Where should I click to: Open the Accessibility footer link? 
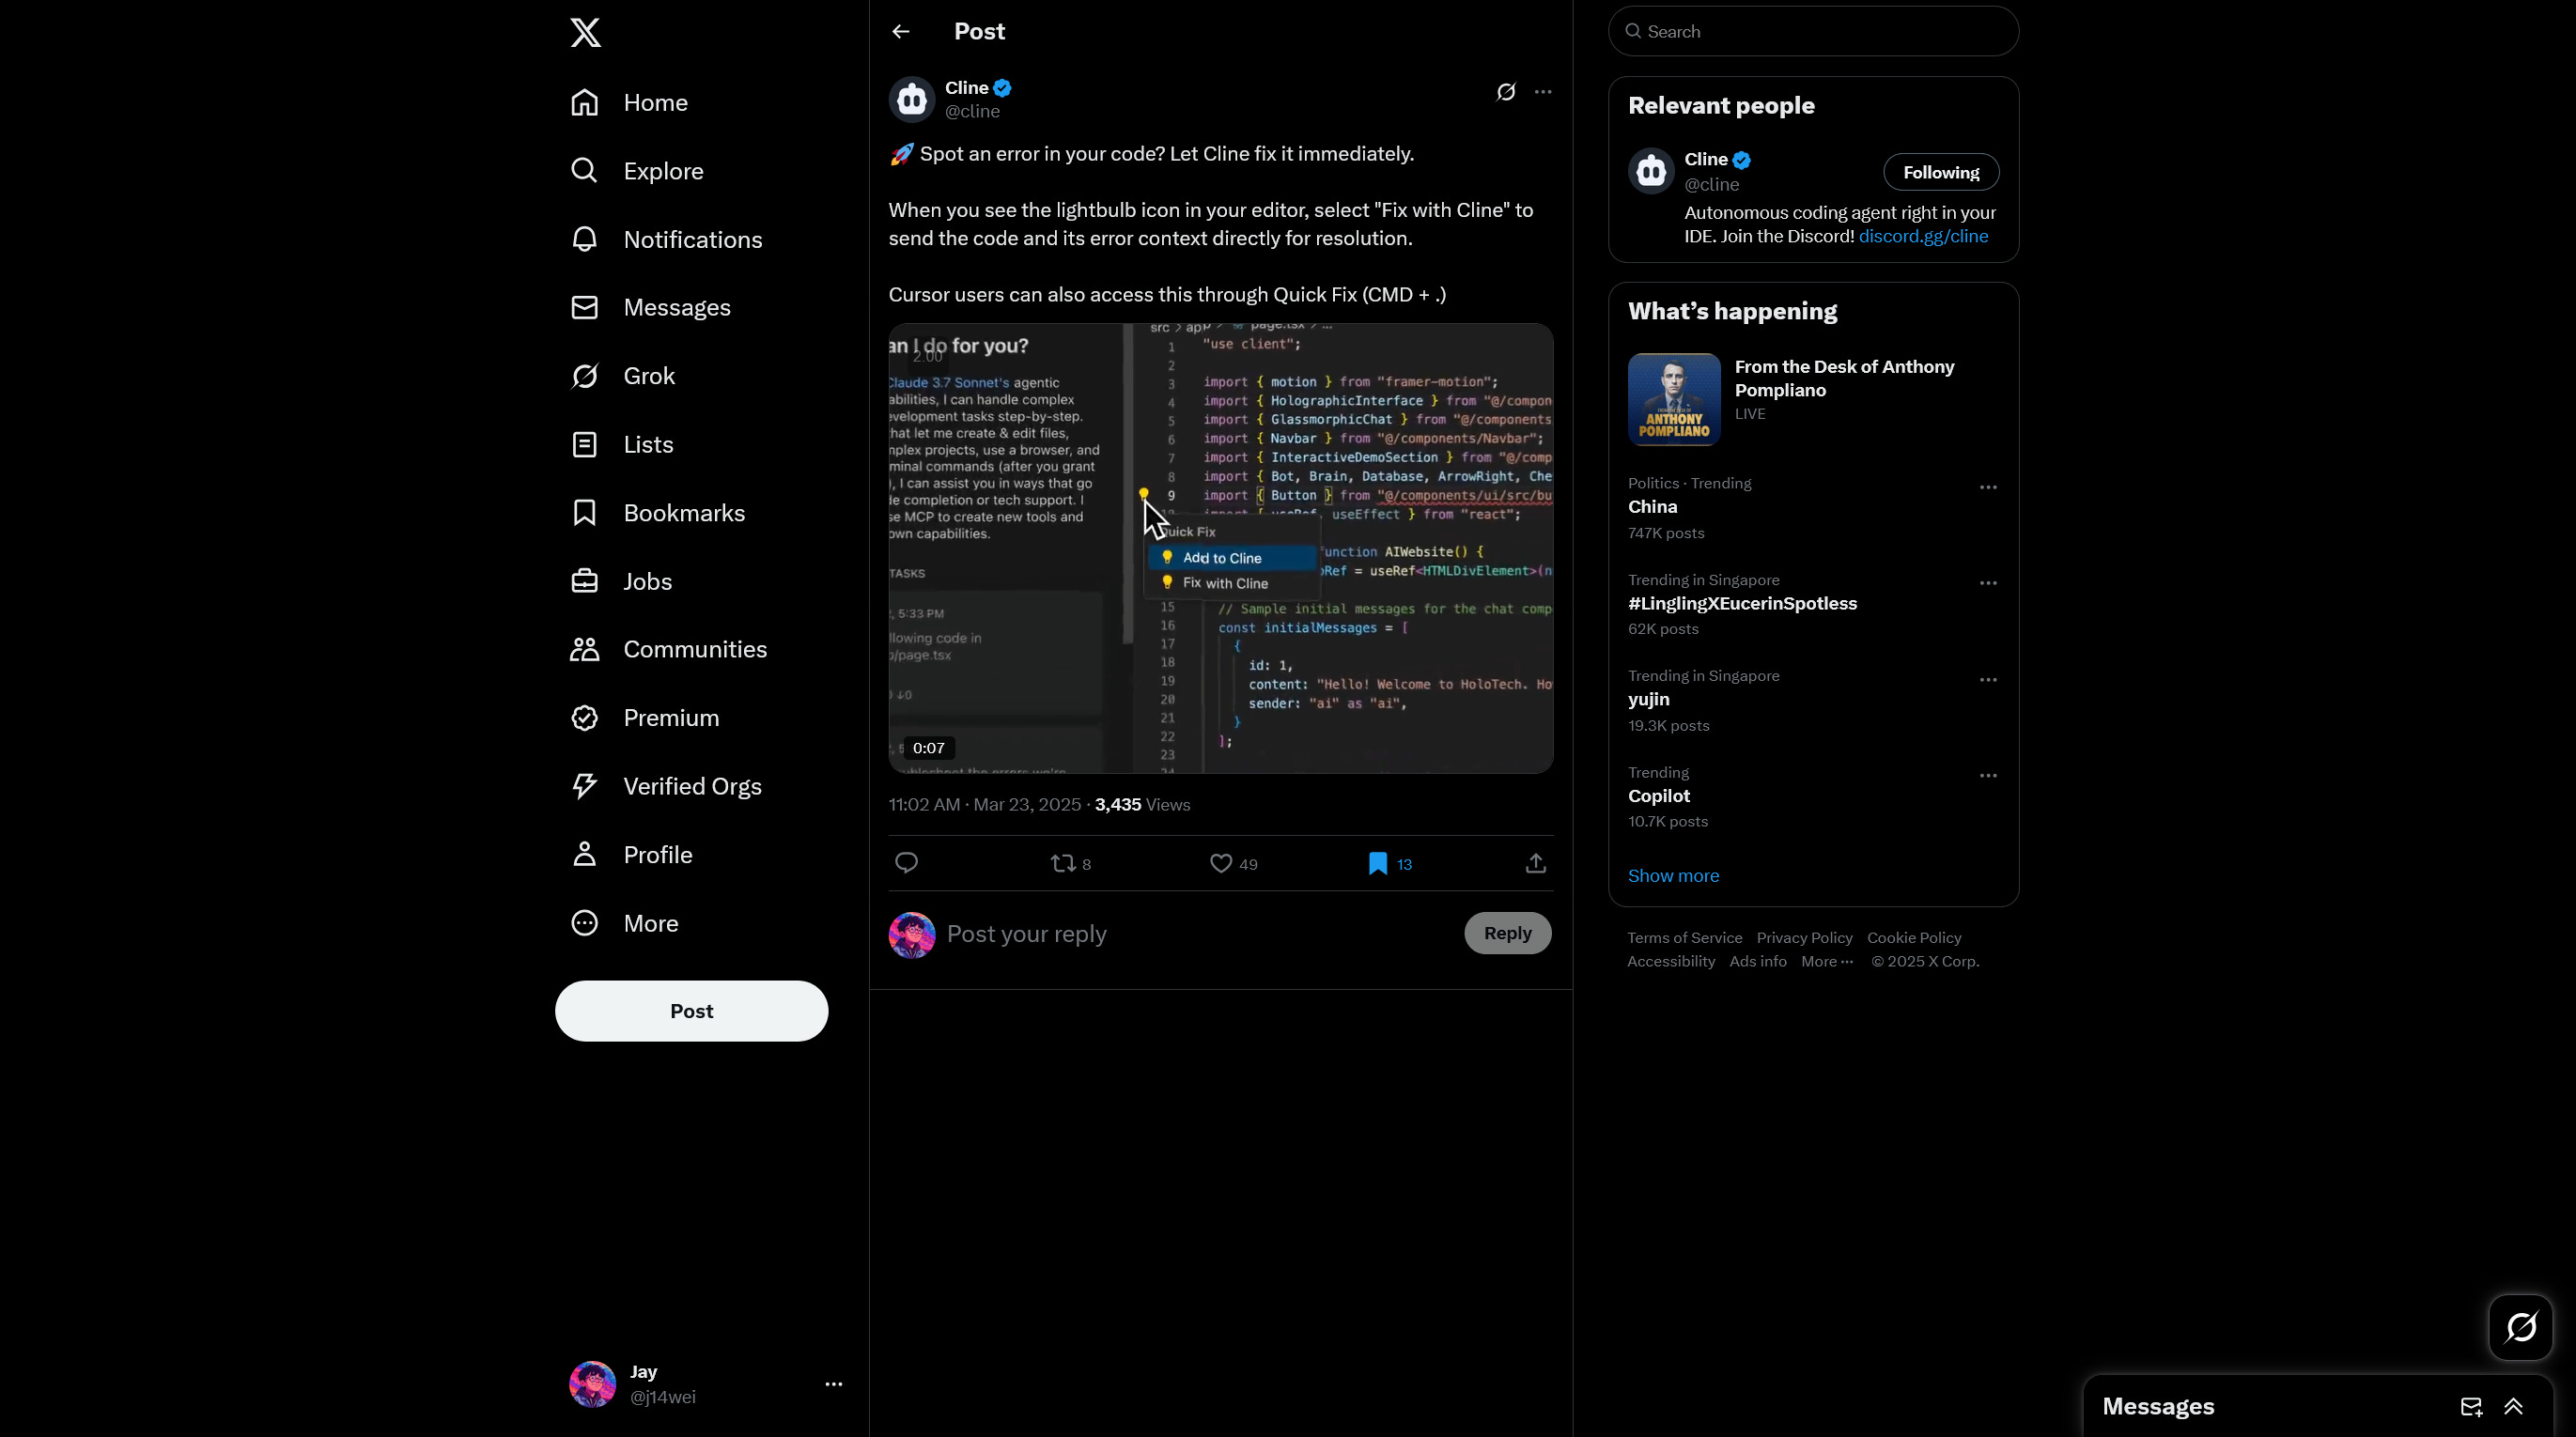click(1670, 962)
